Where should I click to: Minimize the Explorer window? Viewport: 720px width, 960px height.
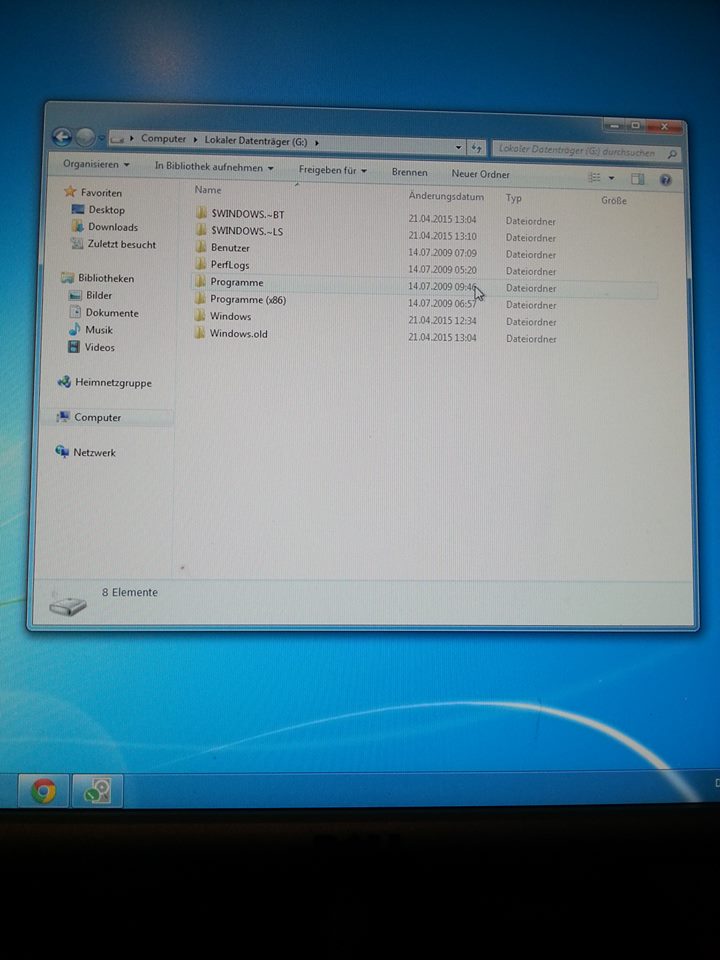(x=614, y=126)
